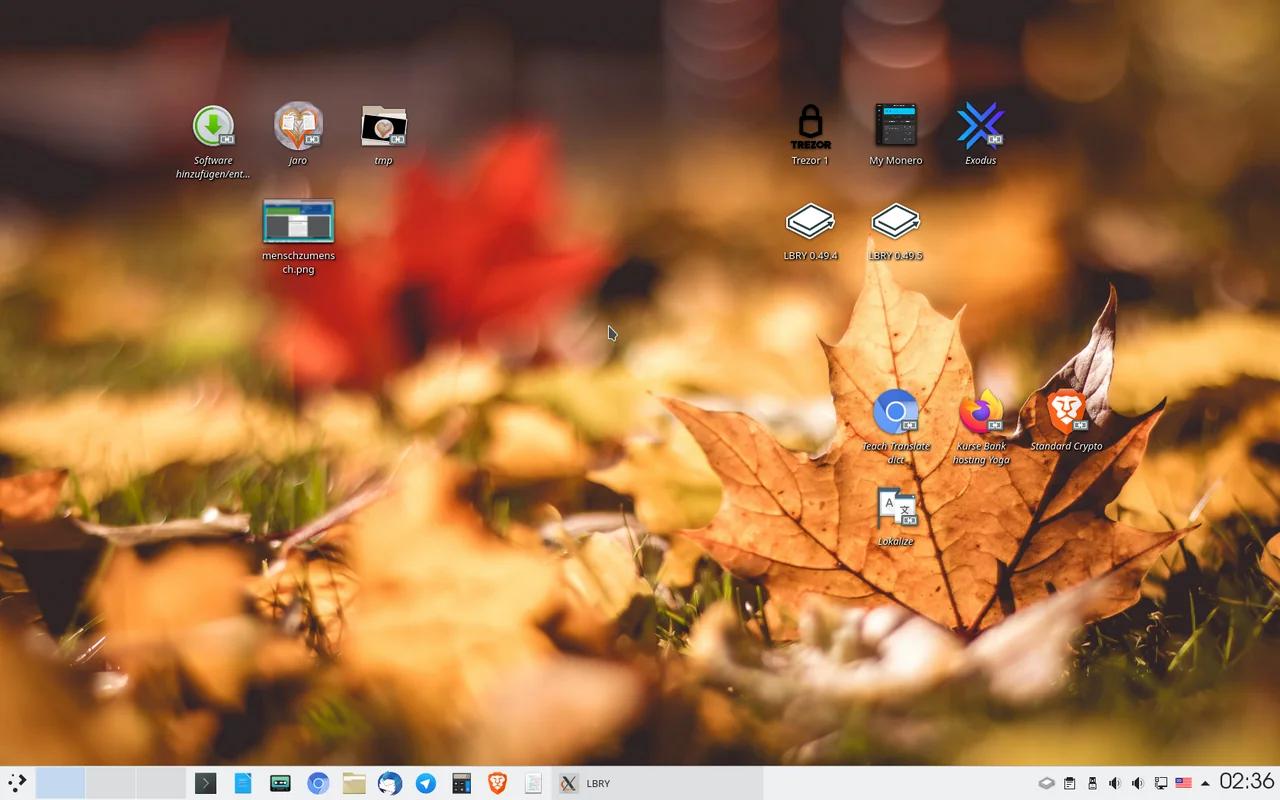Image resolution: width=1280 pixels, height=800 pixels.
Task: Activate the LBRY window task button
Action: coord(657,783)
